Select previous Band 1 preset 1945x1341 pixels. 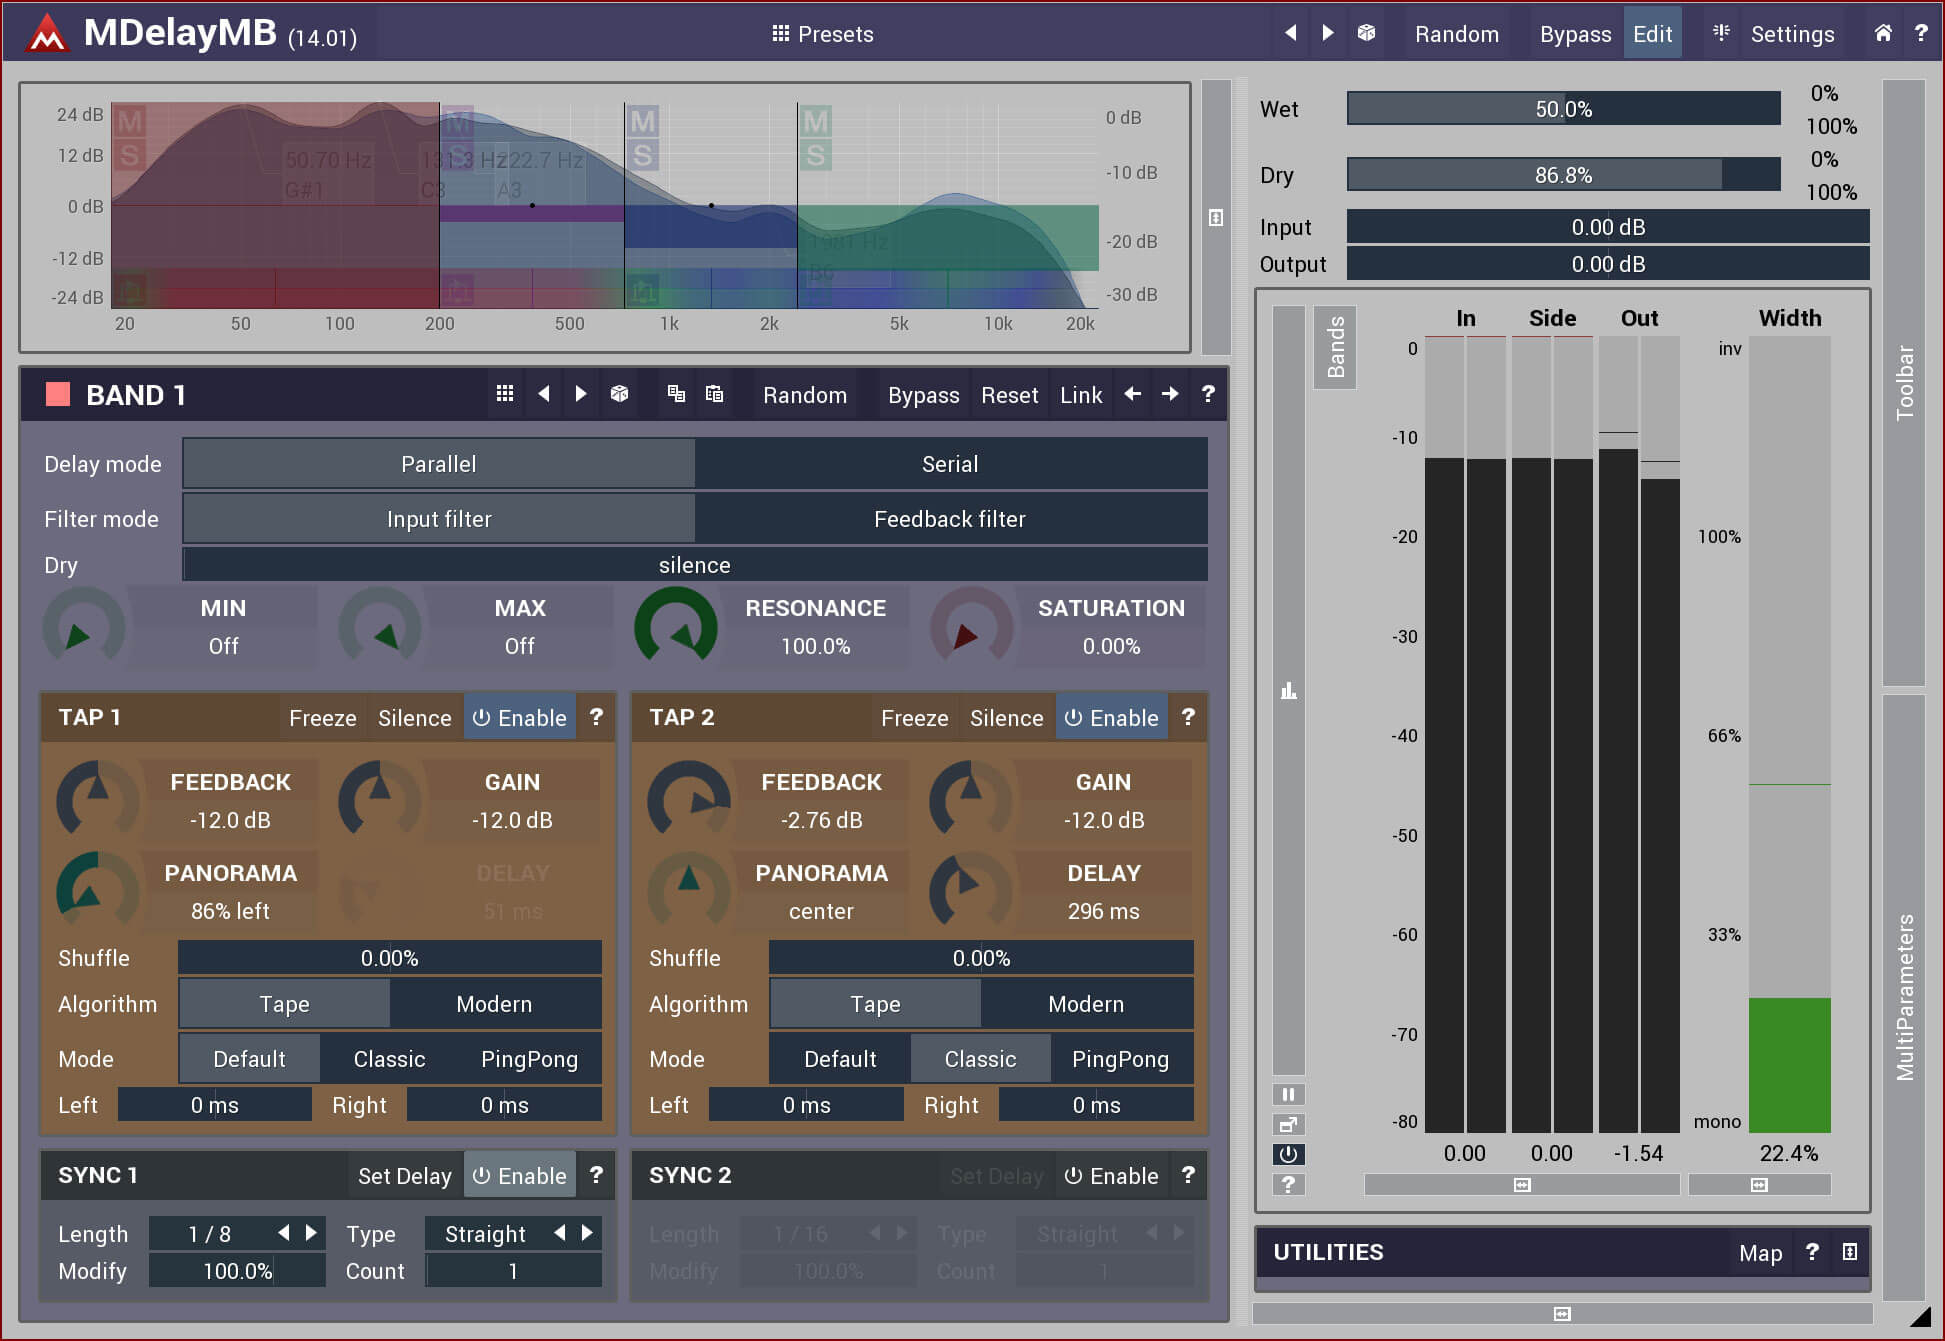(543, 394)
